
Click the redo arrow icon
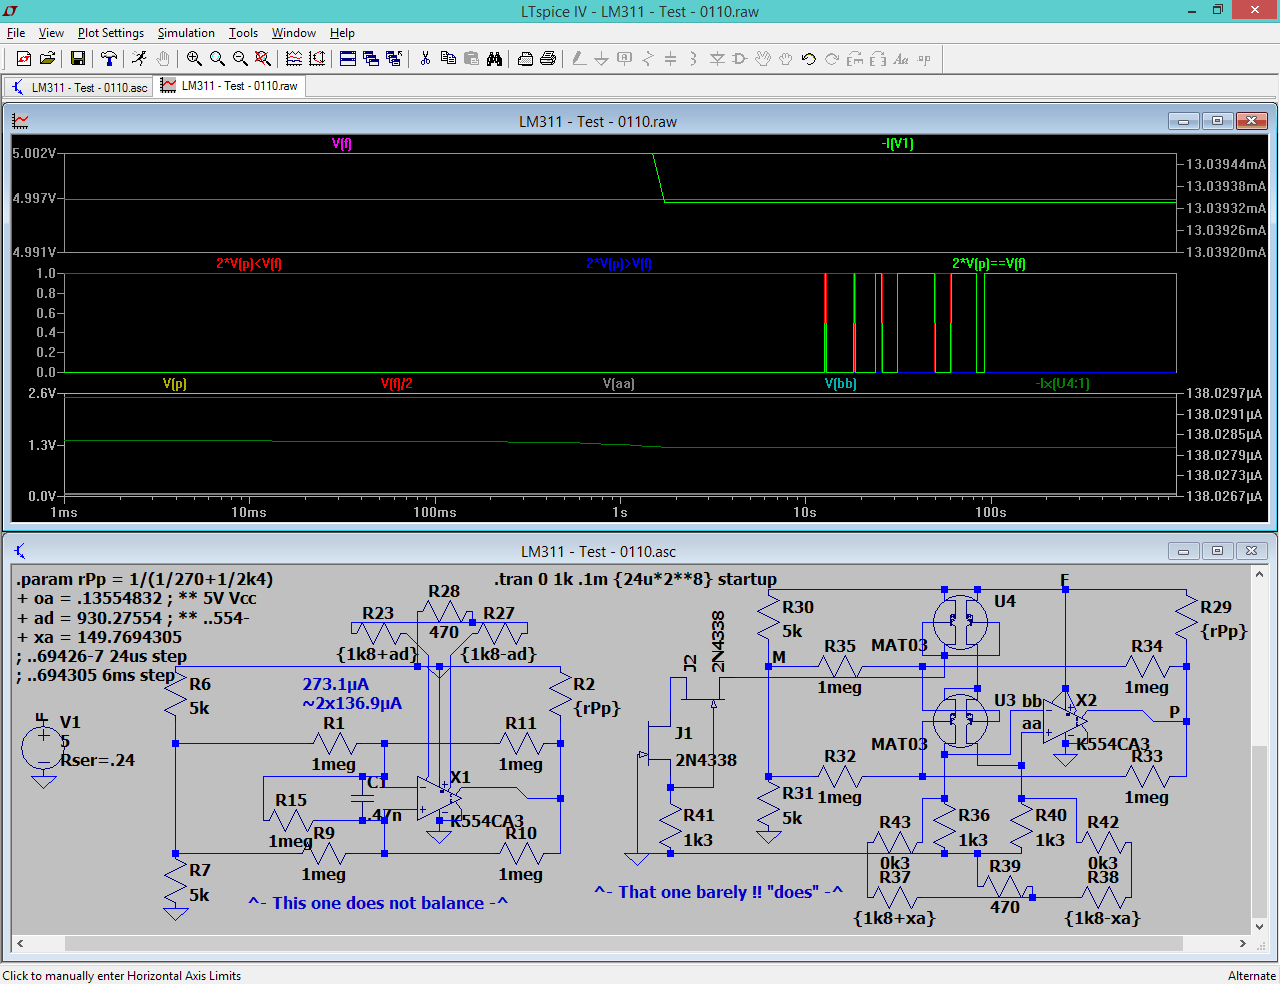coord(832,59)
